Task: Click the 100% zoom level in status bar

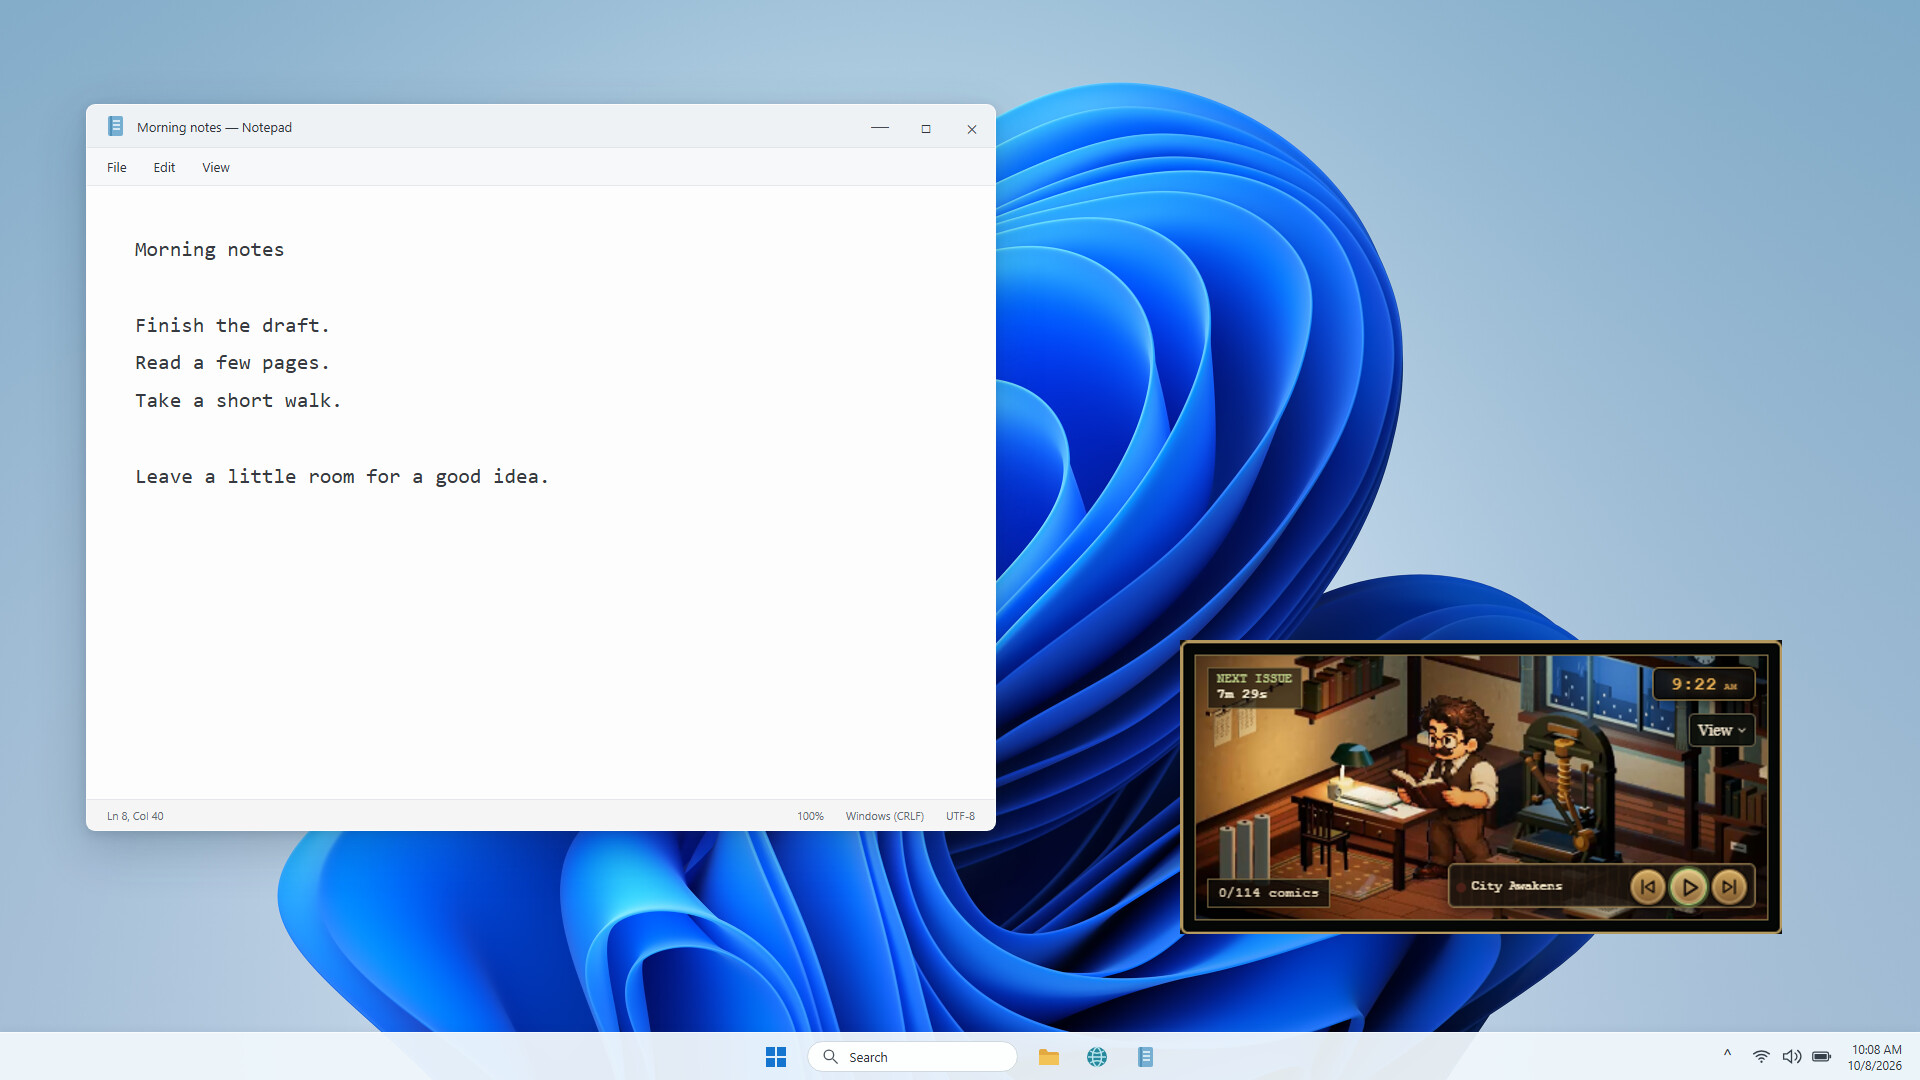Action: click(x=810, y=816)
